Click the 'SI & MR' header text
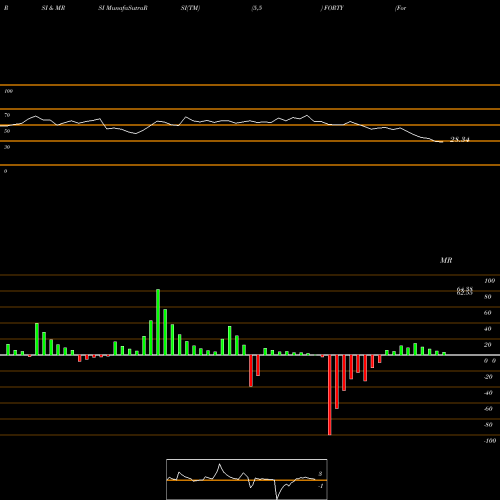Viewport: 500px width, 500px height. tap(53, 8)
